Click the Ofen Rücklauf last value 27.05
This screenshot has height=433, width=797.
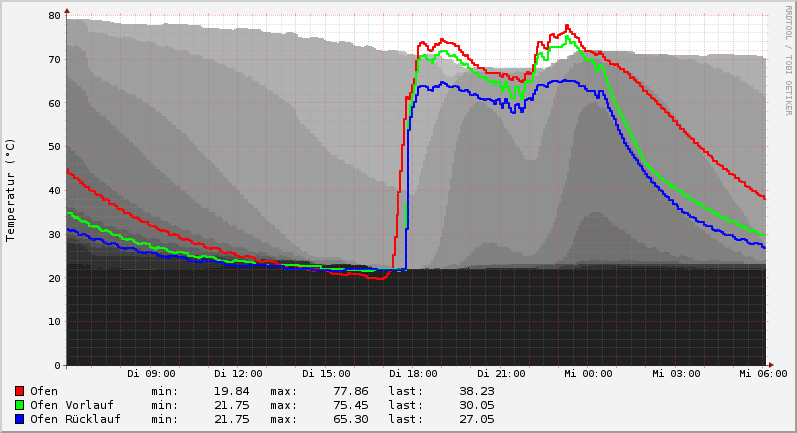(476, 419)
